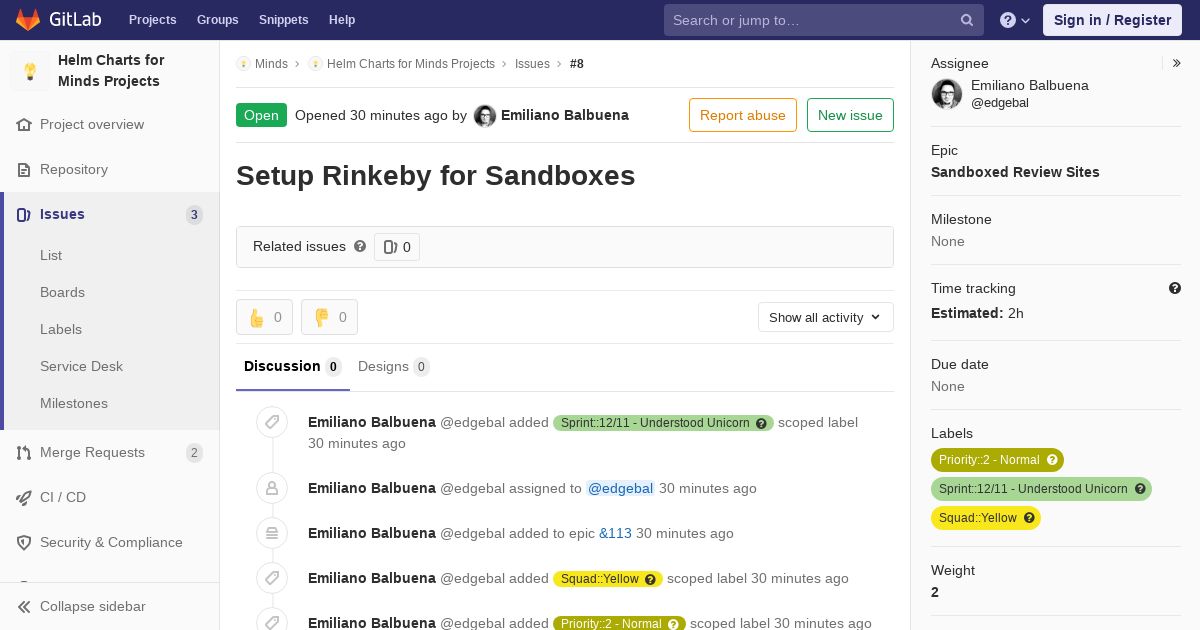
Task: Click the Time tracking help icon
Action: coord(1175,288)
